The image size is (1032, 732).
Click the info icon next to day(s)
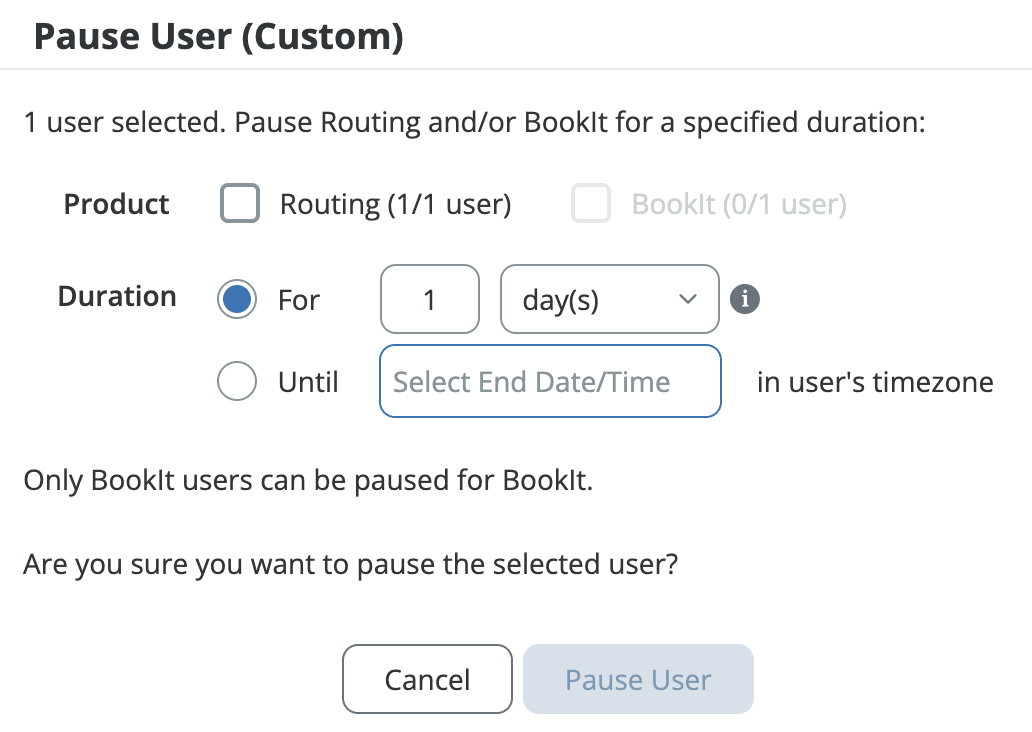point(745,299)
